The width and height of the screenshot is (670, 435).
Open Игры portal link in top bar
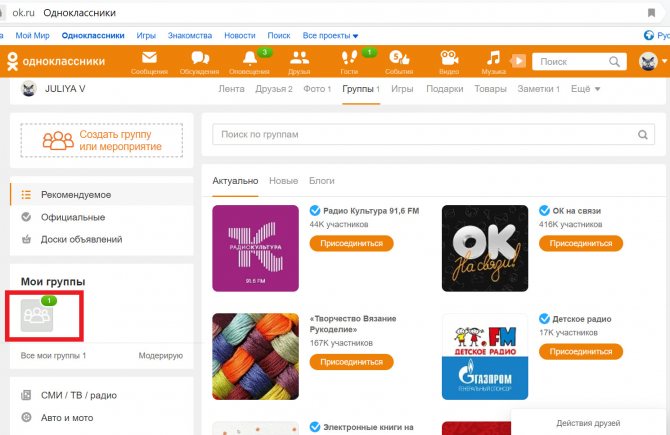[x=146, y=35]
